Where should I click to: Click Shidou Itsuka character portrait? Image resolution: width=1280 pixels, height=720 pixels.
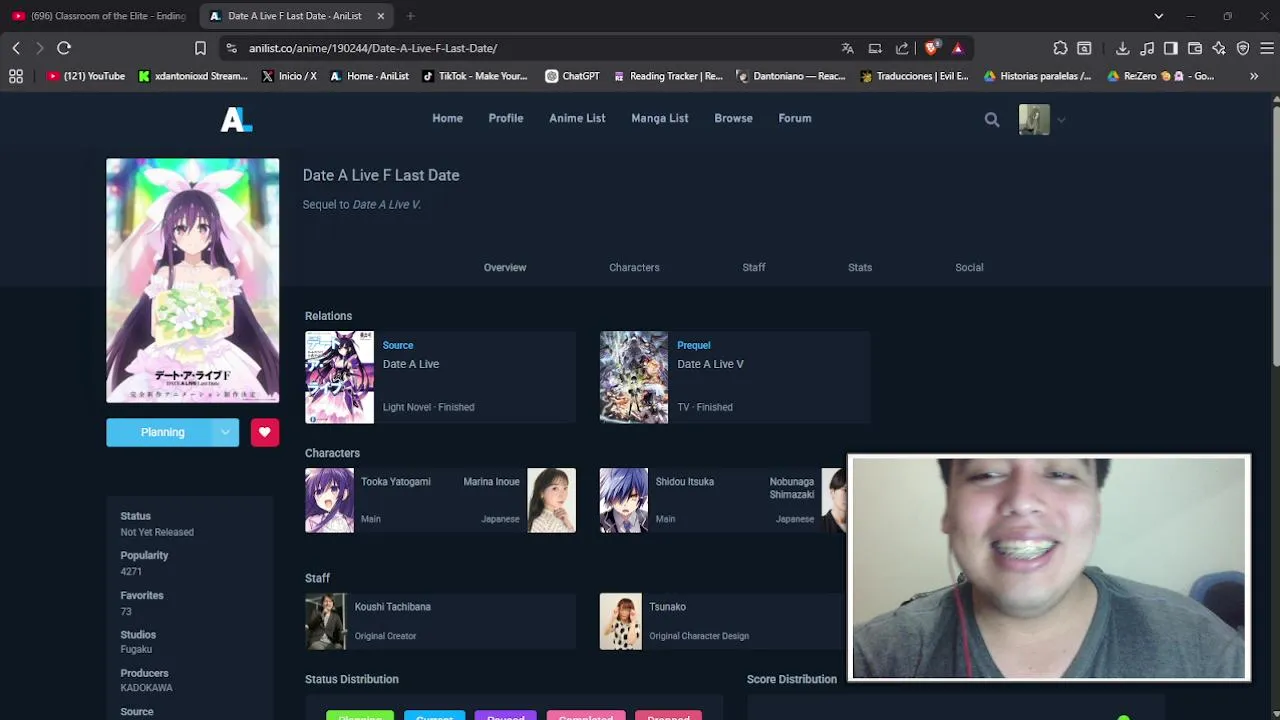pyautogui.click(x=624, y=500)
